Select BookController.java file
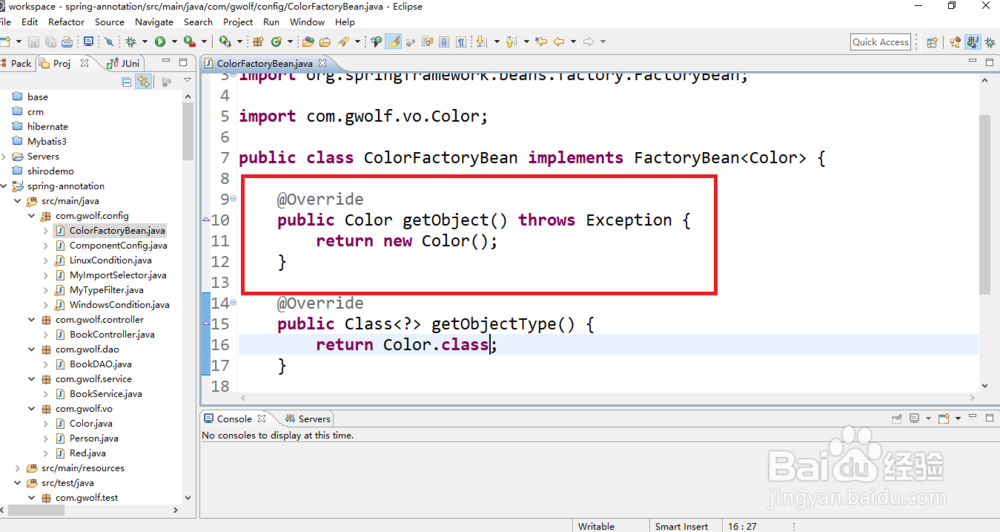Image resolution: width=1000 pixels, height=532 pixels. pyautogui.click(x=112, y=334)
